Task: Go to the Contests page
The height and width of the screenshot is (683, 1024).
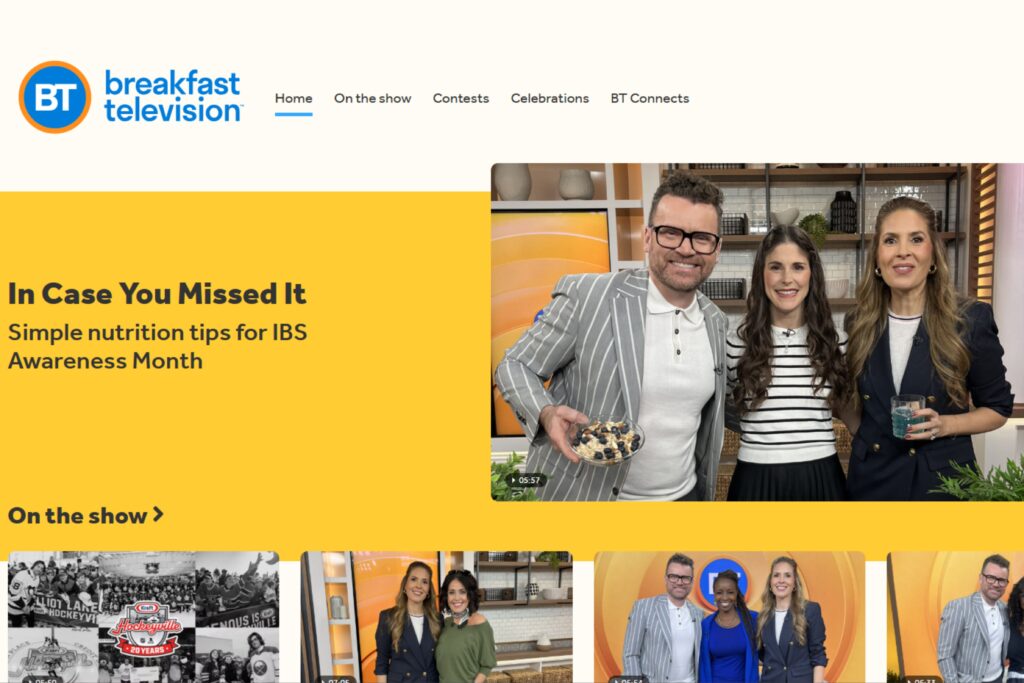Action: (x=460, y=98)
